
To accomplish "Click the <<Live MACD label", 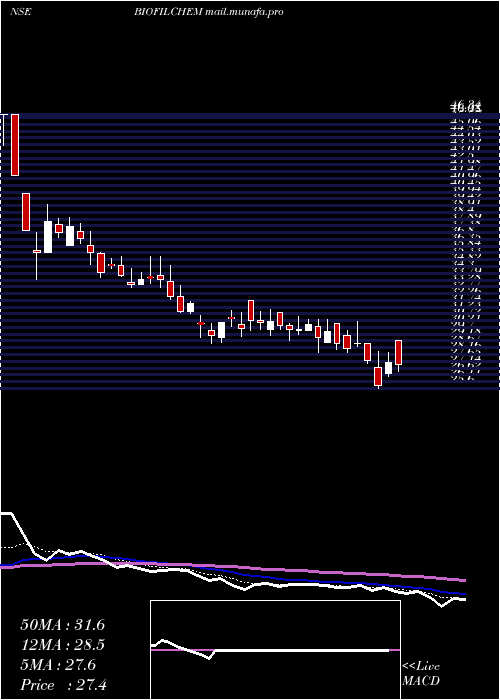I will 421,674.
